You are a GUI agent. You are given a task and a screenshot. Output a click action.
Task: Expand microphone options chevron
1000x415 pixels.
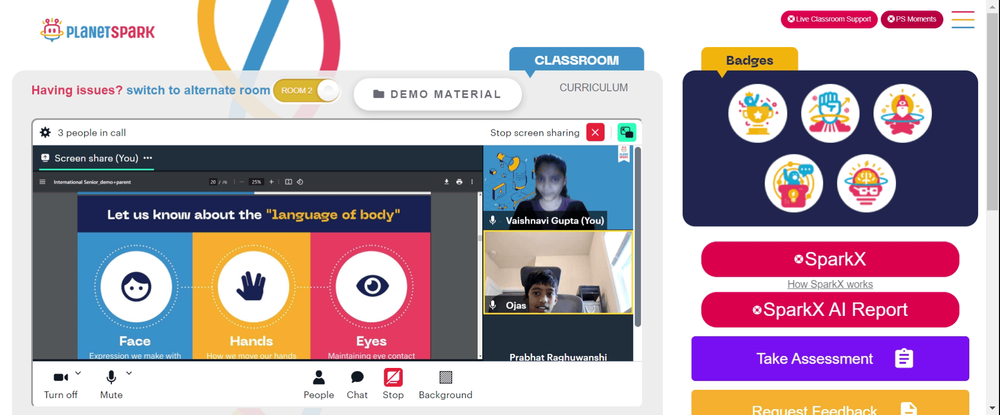click(129, 373)
